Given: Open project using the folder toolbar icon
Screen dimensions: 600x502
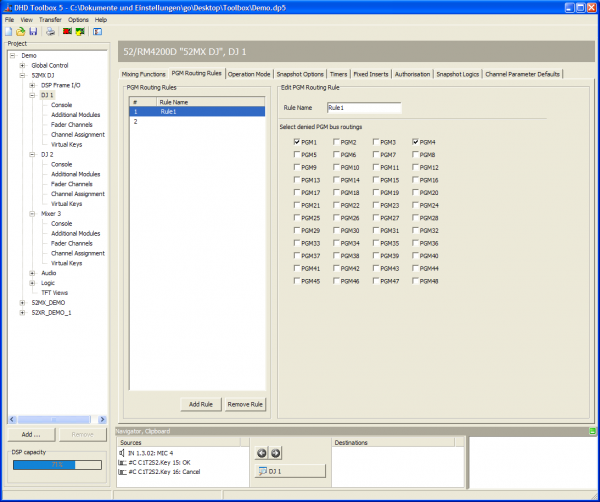Looking at the screenshot, I should coord(21,31).
